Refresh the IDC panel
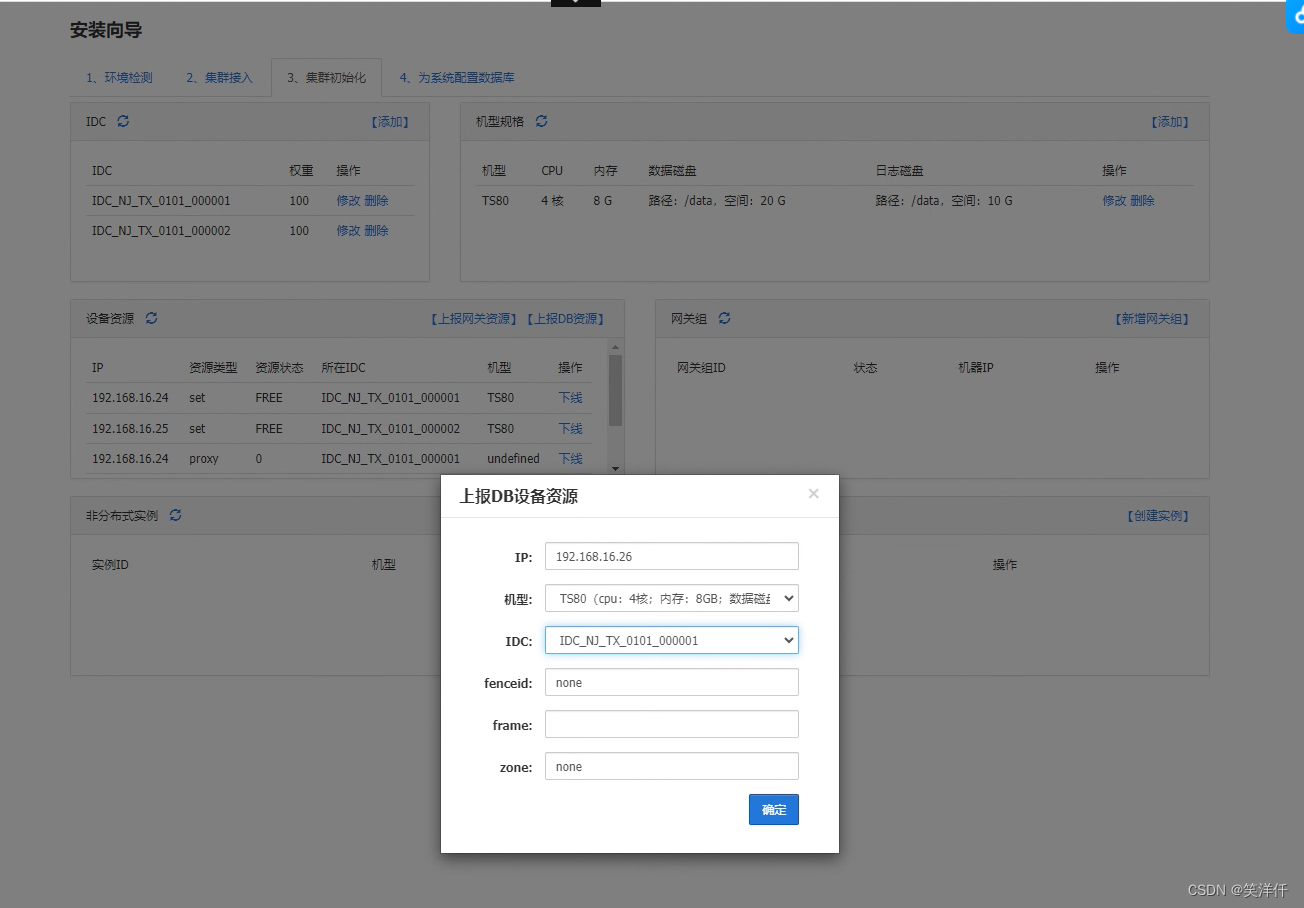 point(123,121)
